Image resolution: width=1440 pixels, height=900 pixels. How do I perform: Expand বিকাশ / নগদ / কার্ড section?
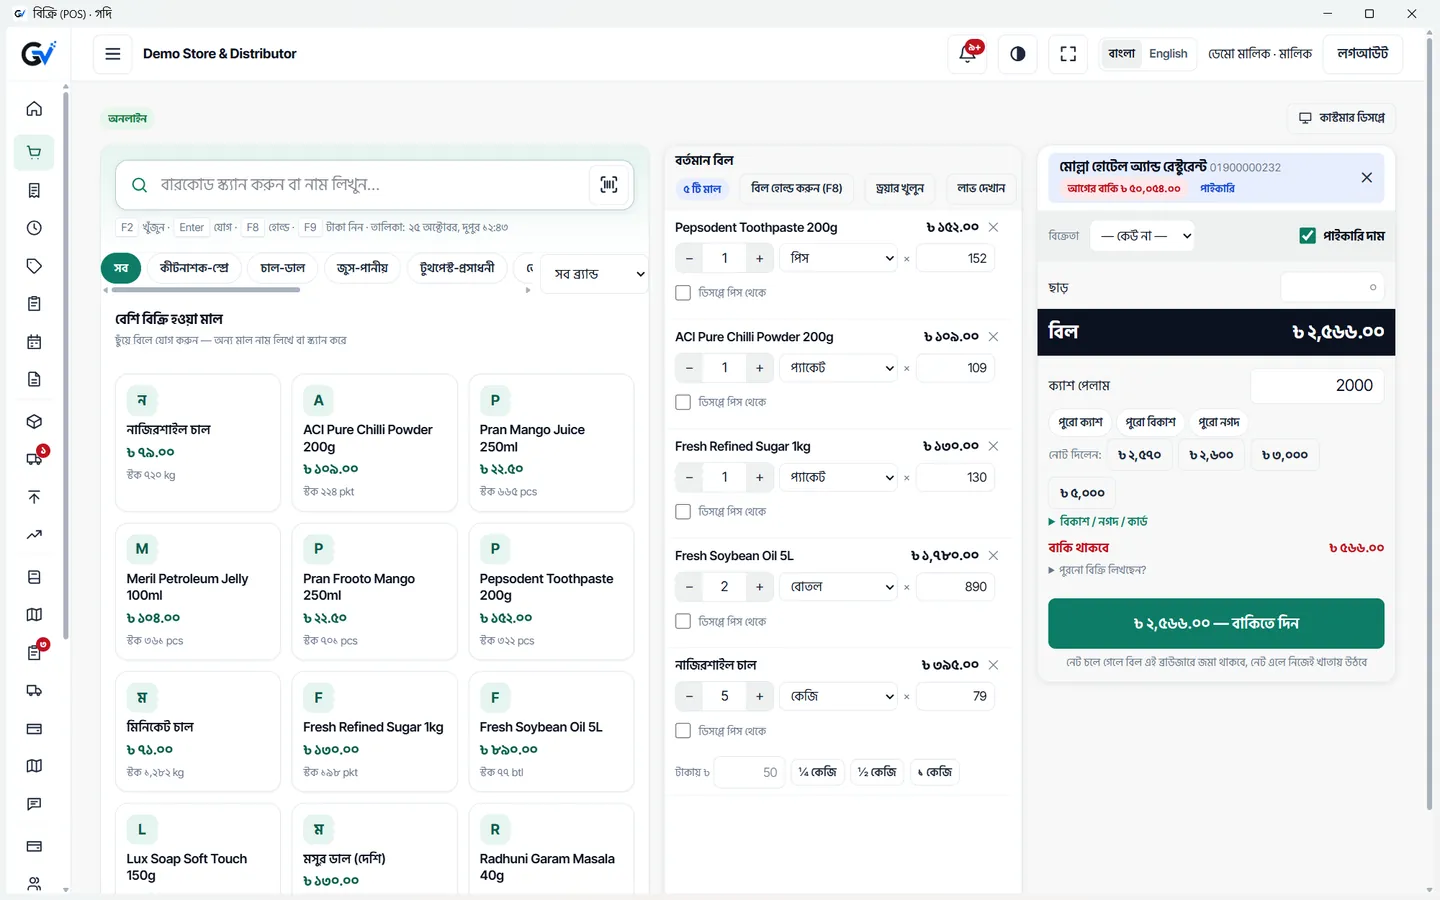(1098, 521)
